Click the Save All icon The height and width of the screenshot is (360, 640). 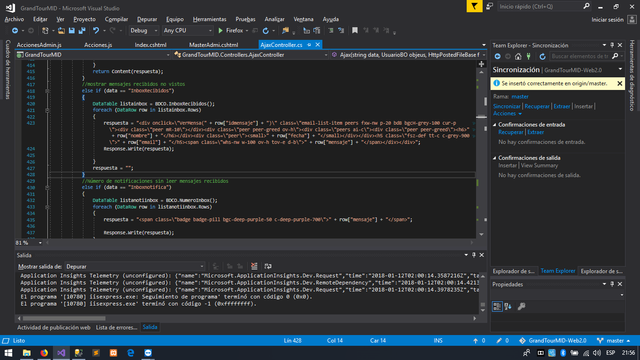point(82,31)
